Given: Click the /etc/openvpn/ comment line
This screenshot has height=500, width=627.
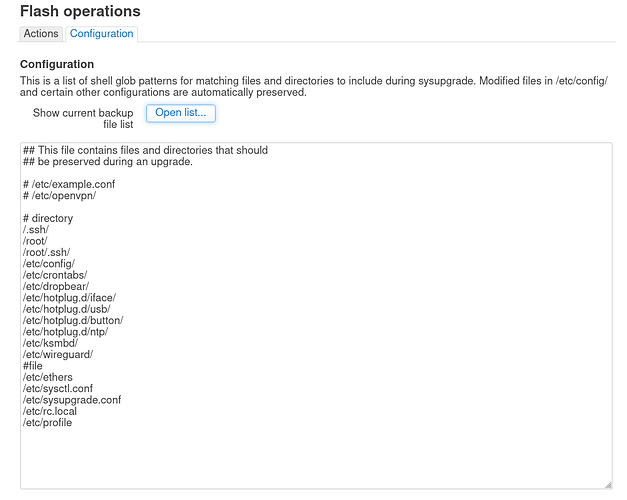Looking at the screenshot, I should click(x=60, y=196).
